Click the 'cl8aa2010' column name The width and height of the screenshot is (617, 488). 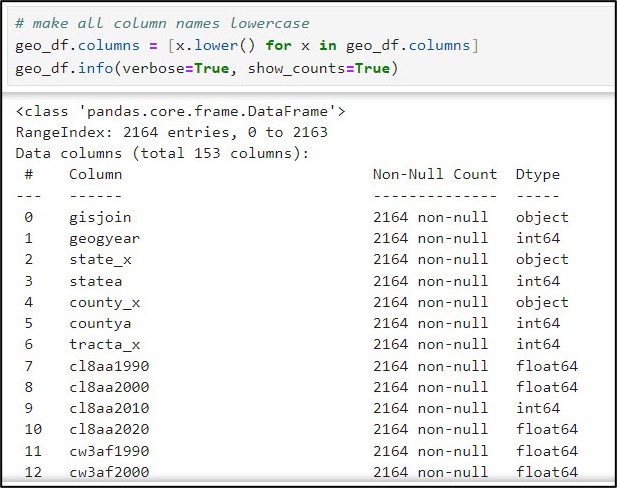click(x=109, y=408)
